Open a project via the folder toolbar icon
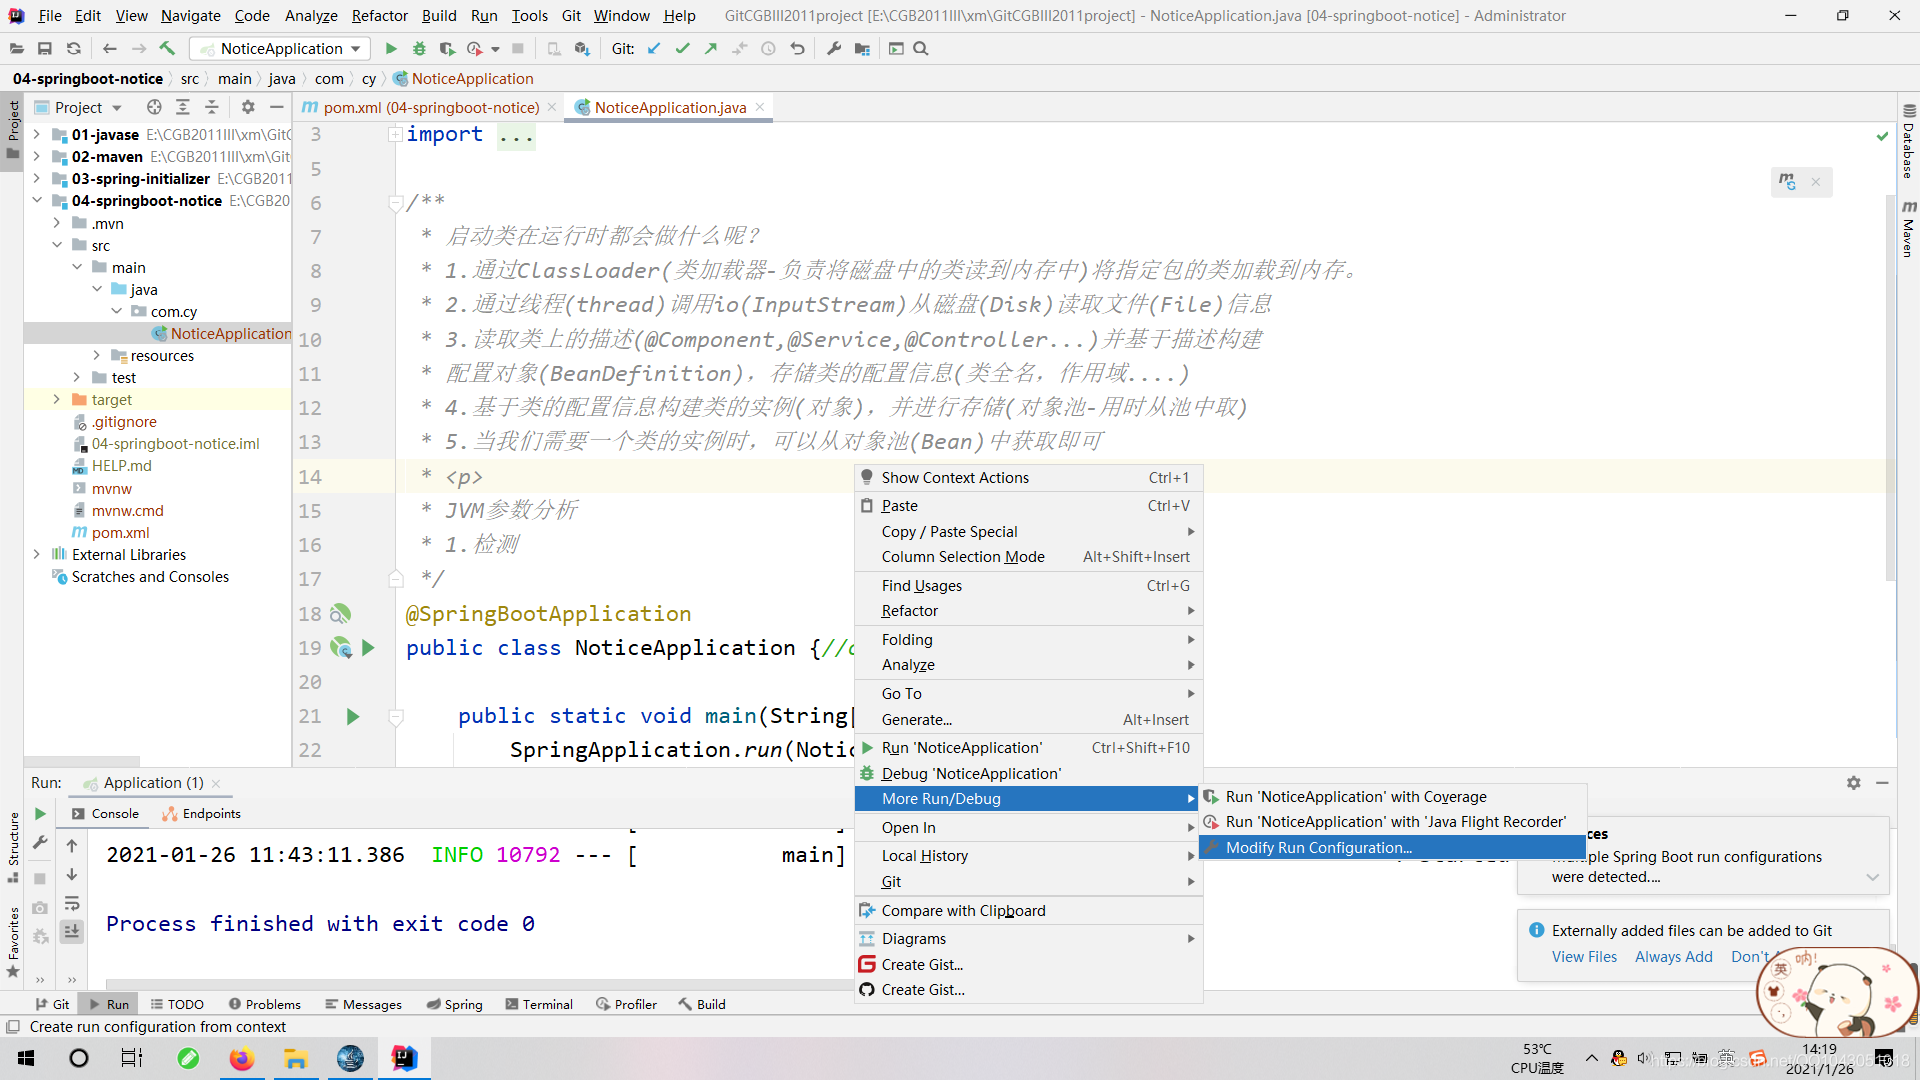The image size is (1920, 1080). [17, 48]
